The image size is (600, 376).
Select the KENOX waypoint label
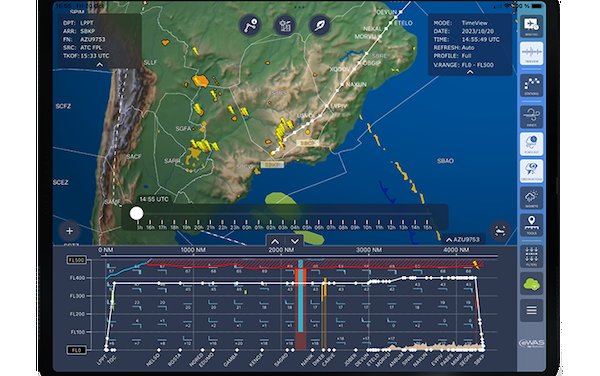point(256,360)
